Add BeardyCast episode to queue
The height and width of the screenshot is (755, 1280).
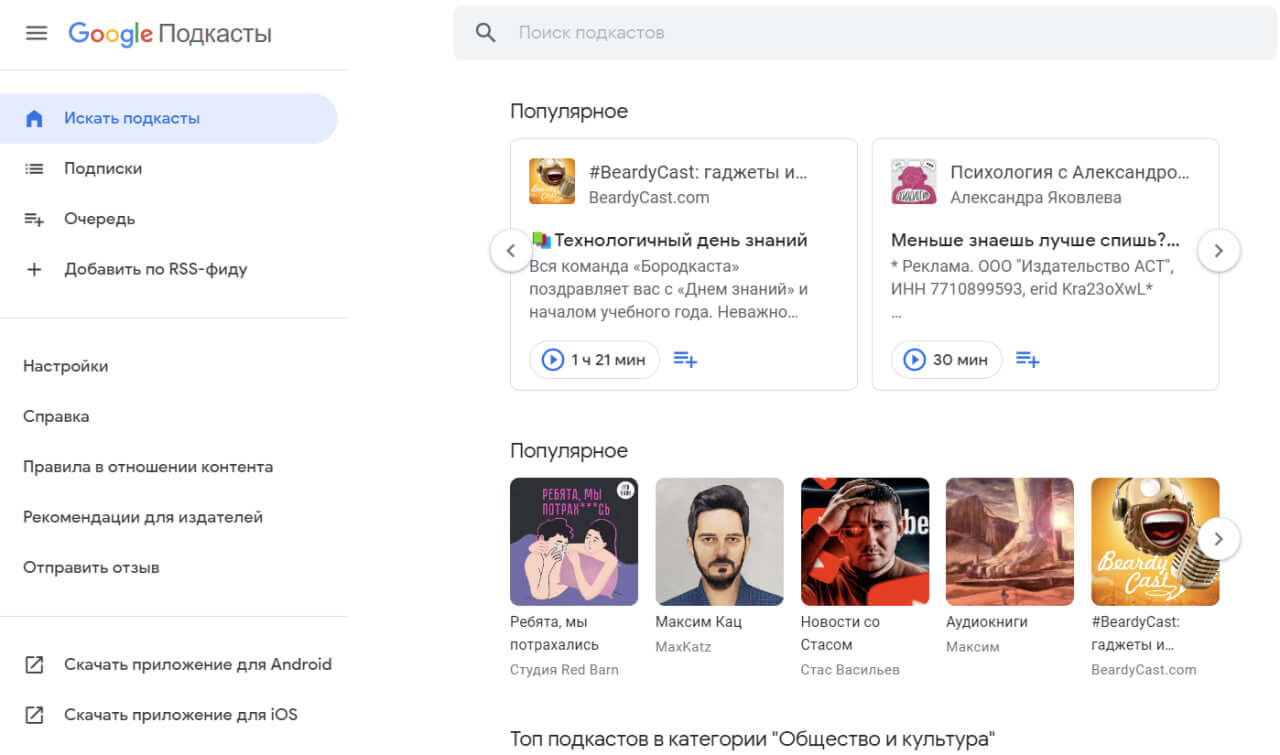tap(685, 359)
